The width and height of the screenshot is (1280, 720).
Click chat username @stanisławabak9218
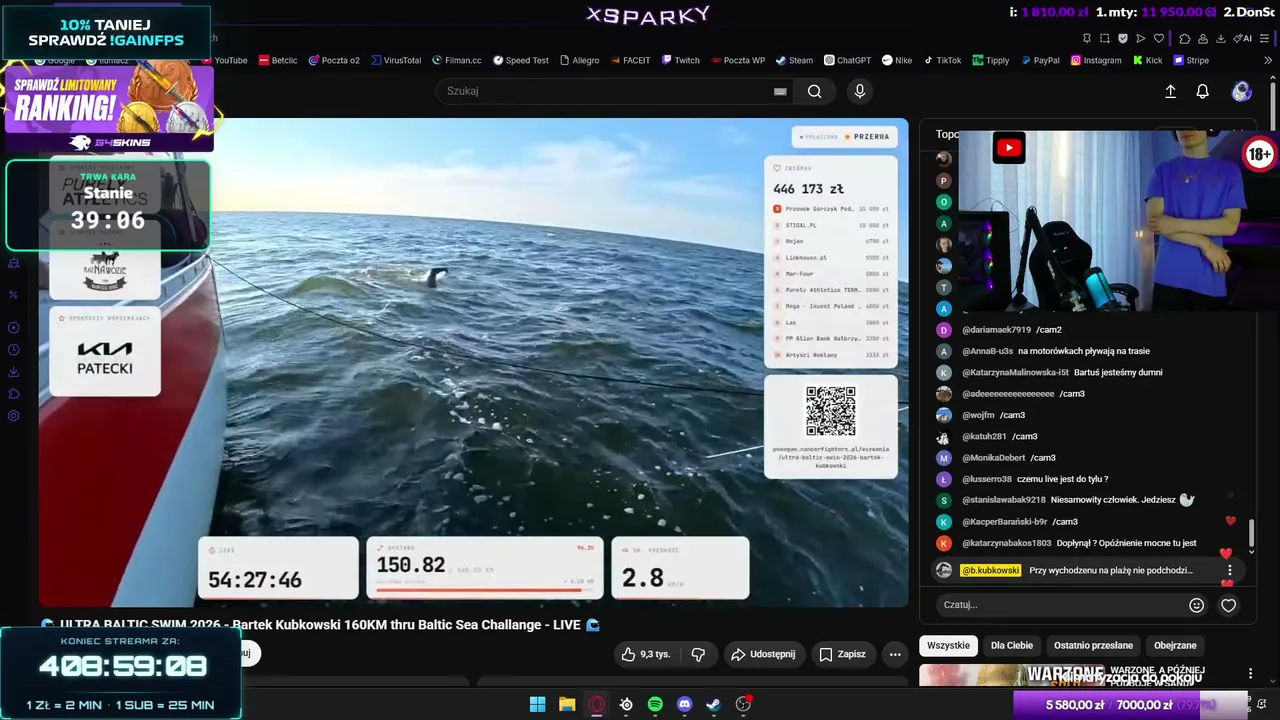point(1004,500)
